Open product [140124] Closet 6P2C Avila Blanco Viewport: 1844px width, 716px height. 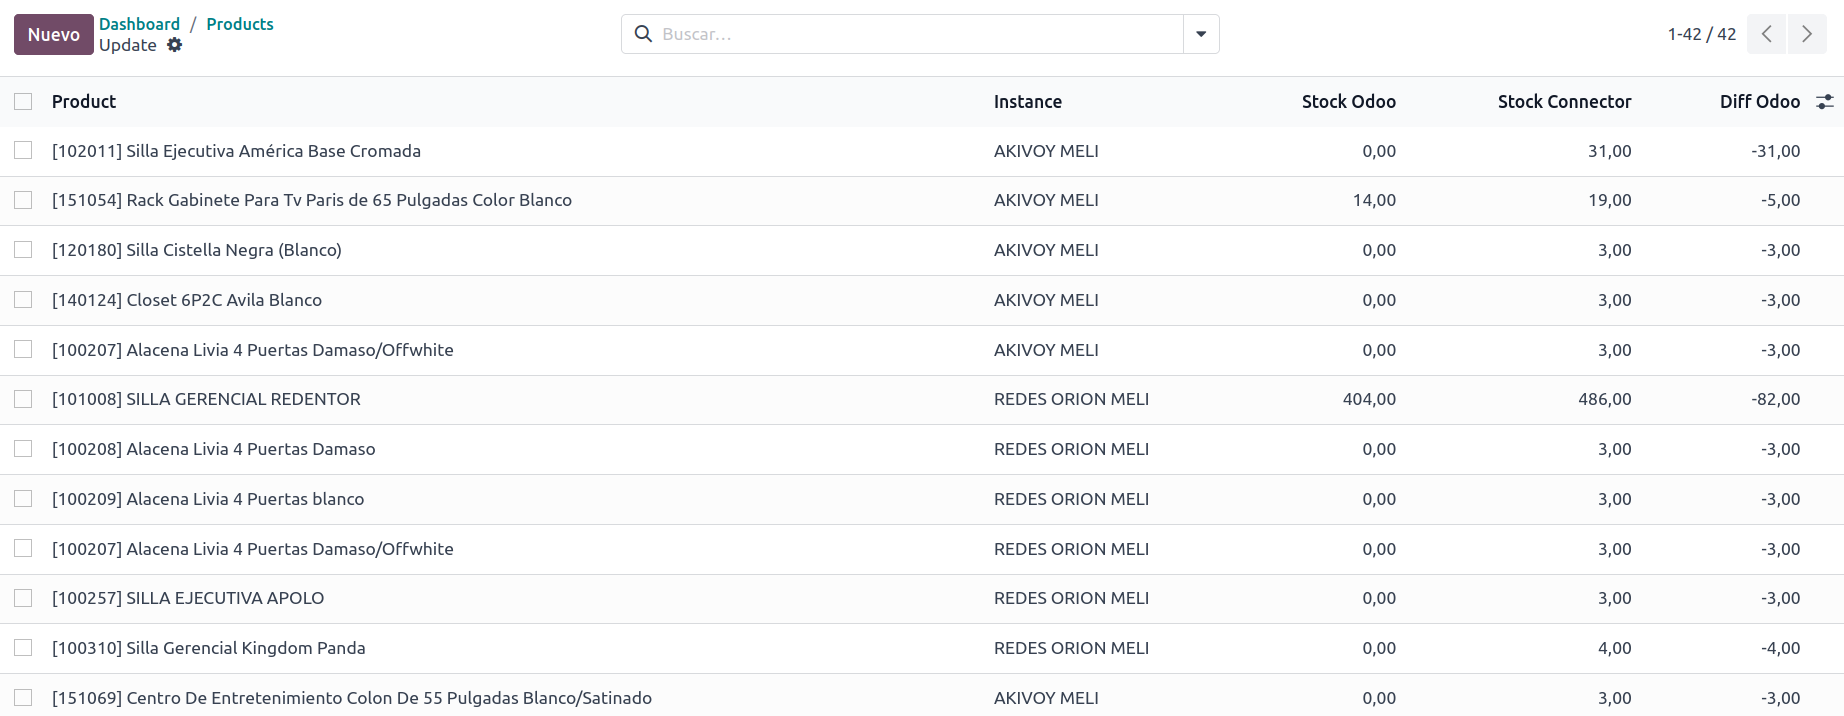tap(187, 300)
